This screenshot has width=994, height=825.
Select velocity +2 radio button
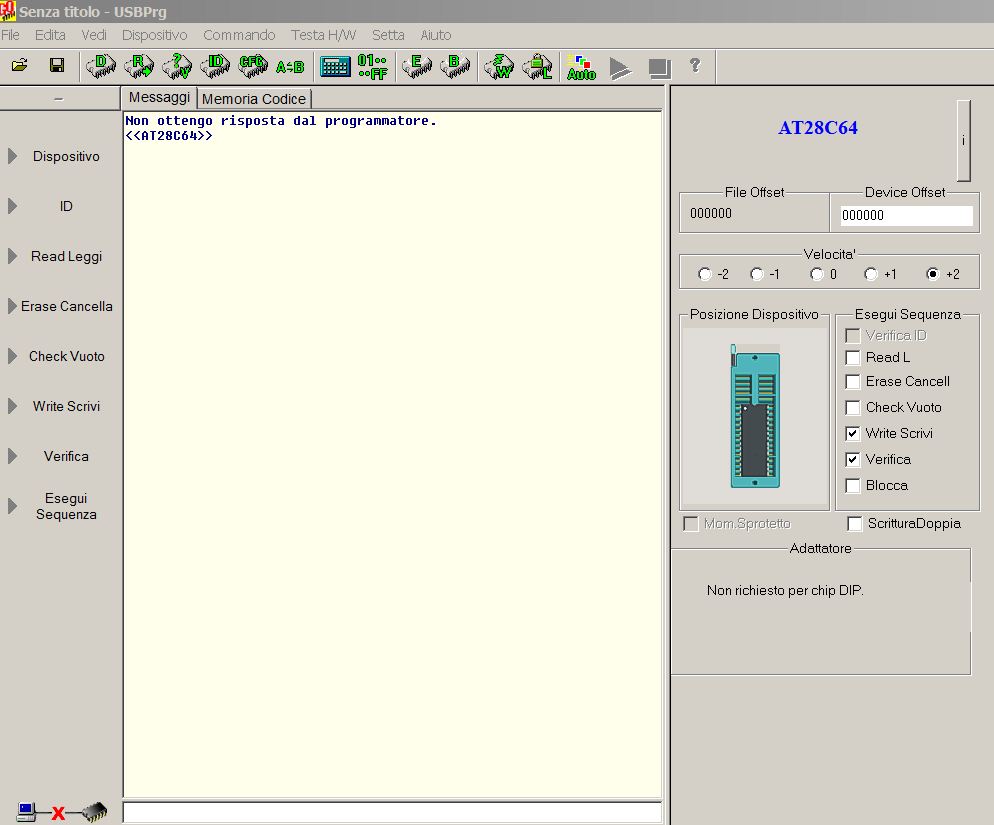933,274
